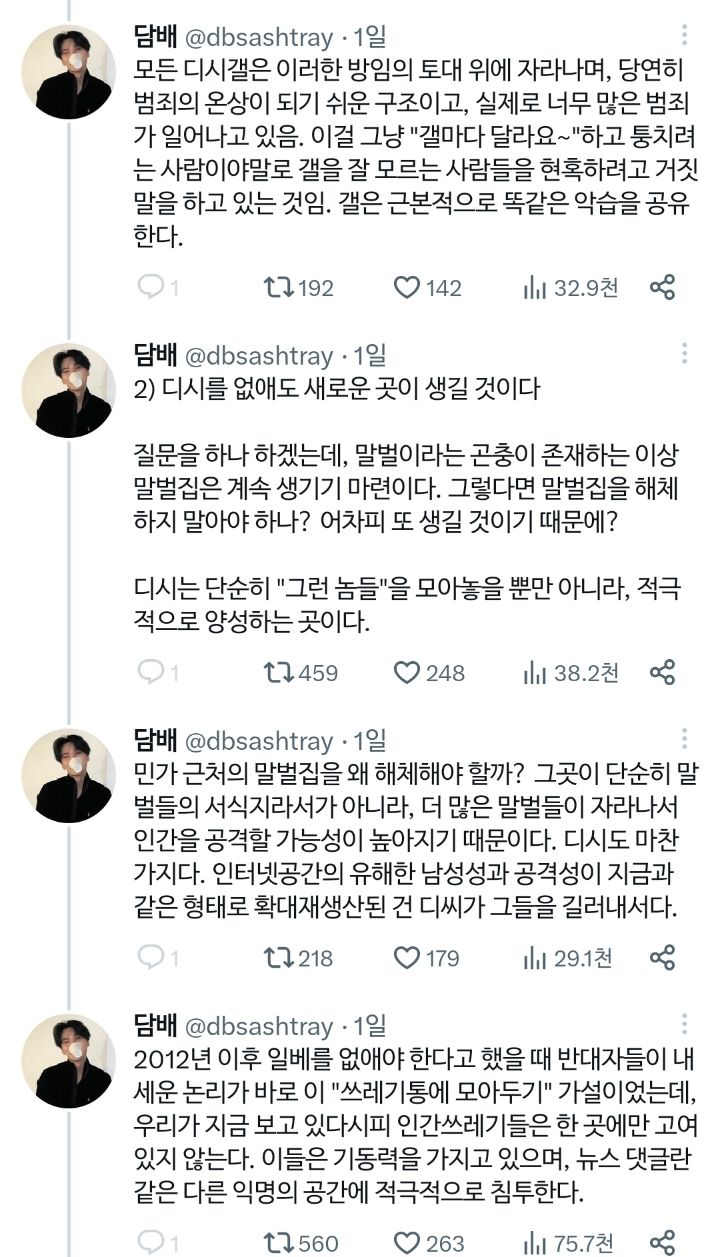View analytics showing 29.1천 views
Image resolution: width=720 pixels, height=1257 pixels.
(534, 958)
